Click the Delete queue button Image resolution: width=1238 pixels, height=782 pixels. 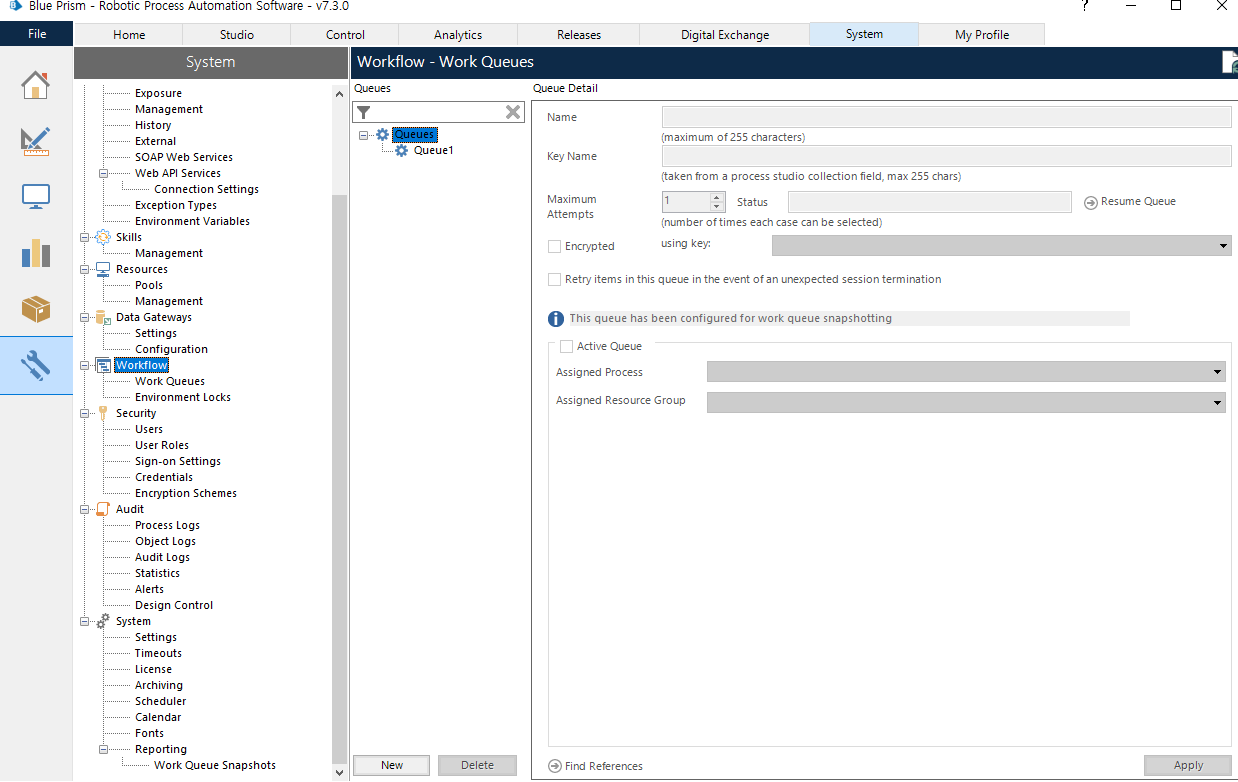click(x=477, y=765)
